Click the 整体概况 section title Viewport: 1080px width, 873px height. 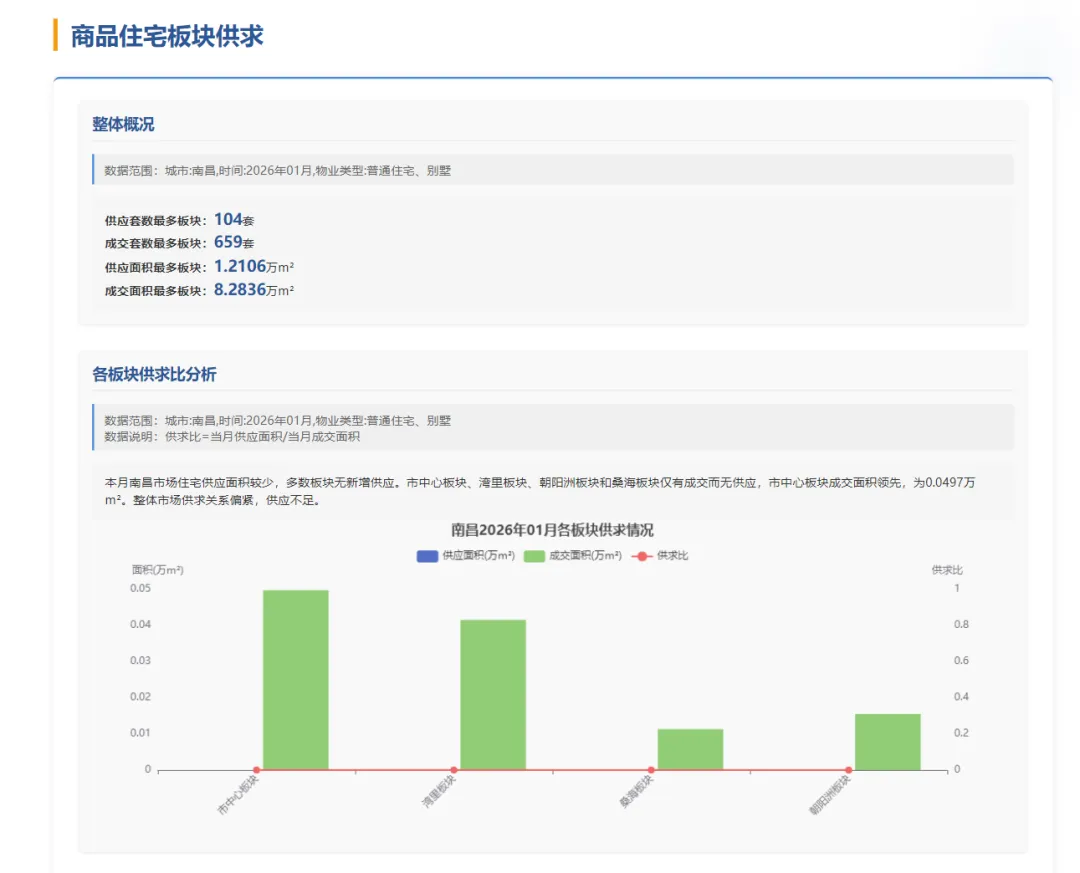pyautogui.click(x=123, y=124)
